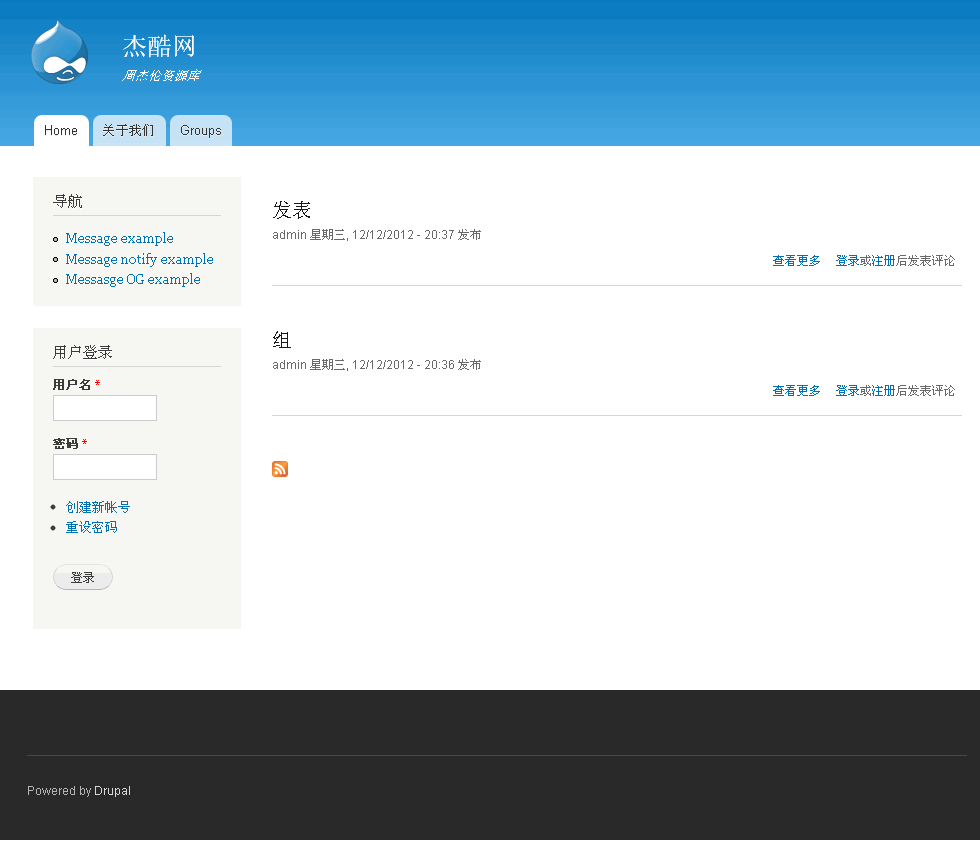This screenshot has height=841, width=980.
Task: Open the Message example link
Action: click(x=119, y=238)
